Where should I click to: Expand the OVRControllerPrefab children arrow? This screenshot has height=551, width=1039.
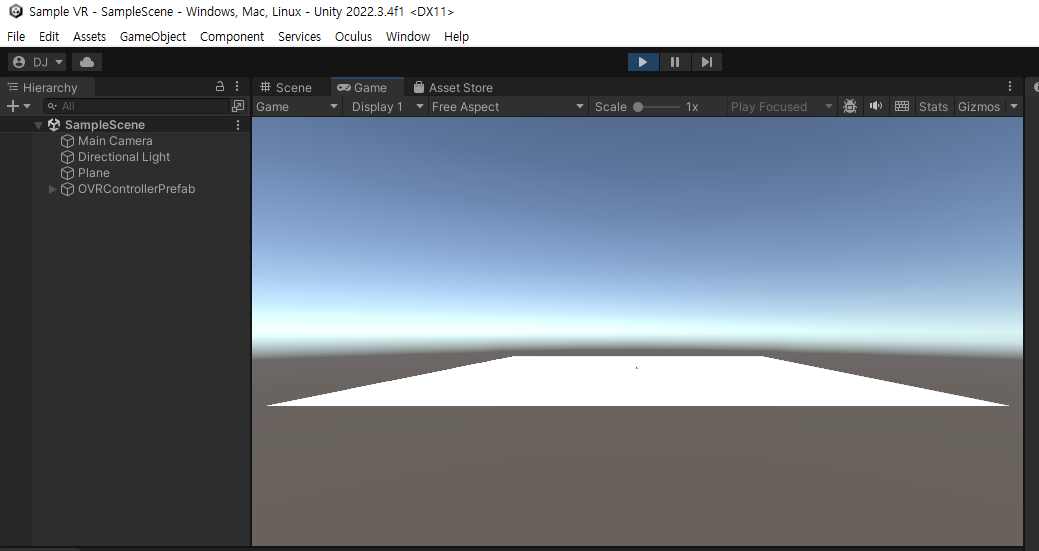52,189
